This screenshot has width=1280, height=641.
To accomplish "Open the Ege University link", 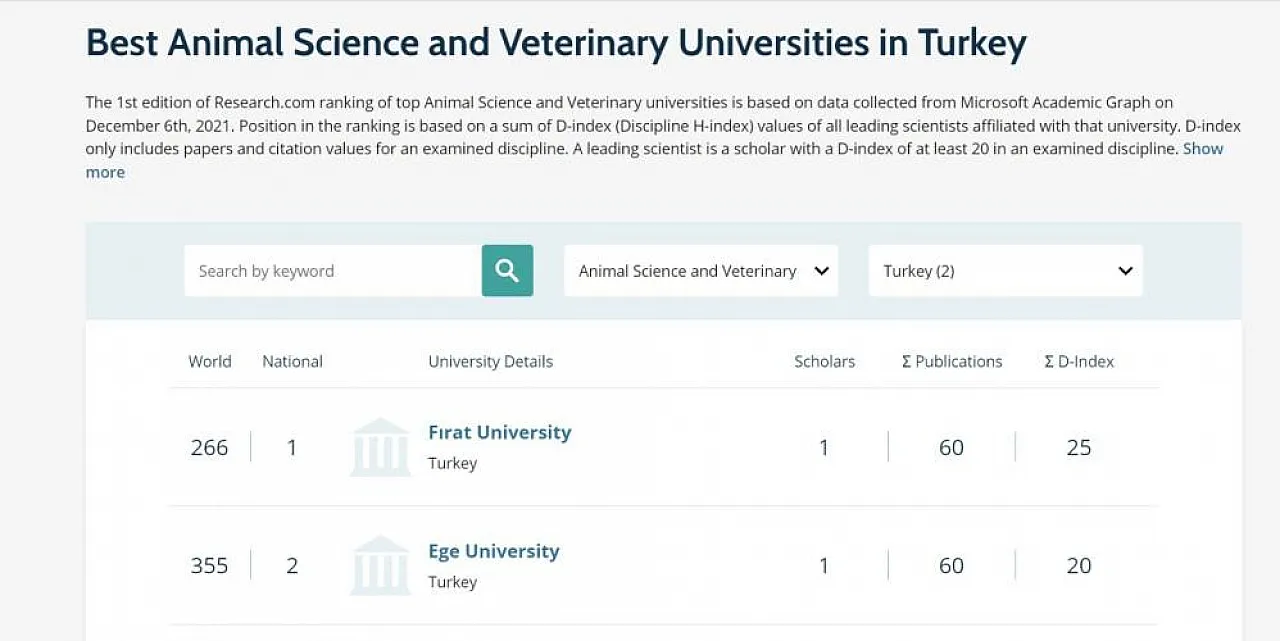I will 493,551.
